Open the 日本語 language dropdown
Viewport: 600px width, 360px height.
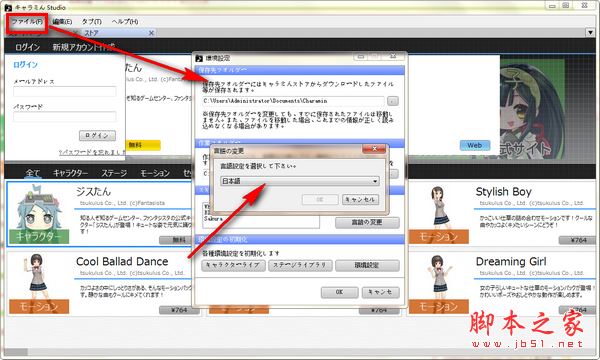click(x=300, y=181)
